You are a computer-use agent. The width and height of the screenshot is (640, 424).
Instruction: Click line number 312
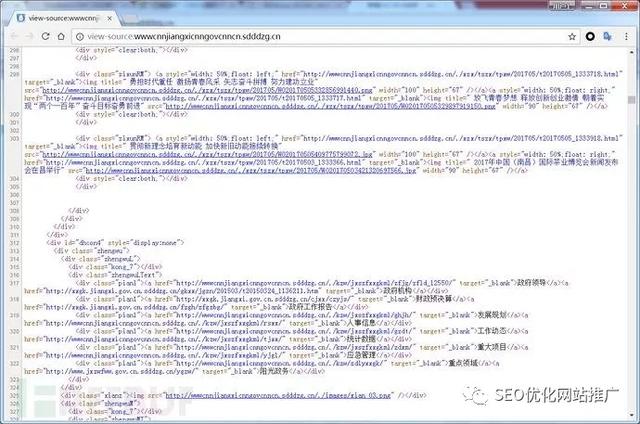tap(15, 243)
